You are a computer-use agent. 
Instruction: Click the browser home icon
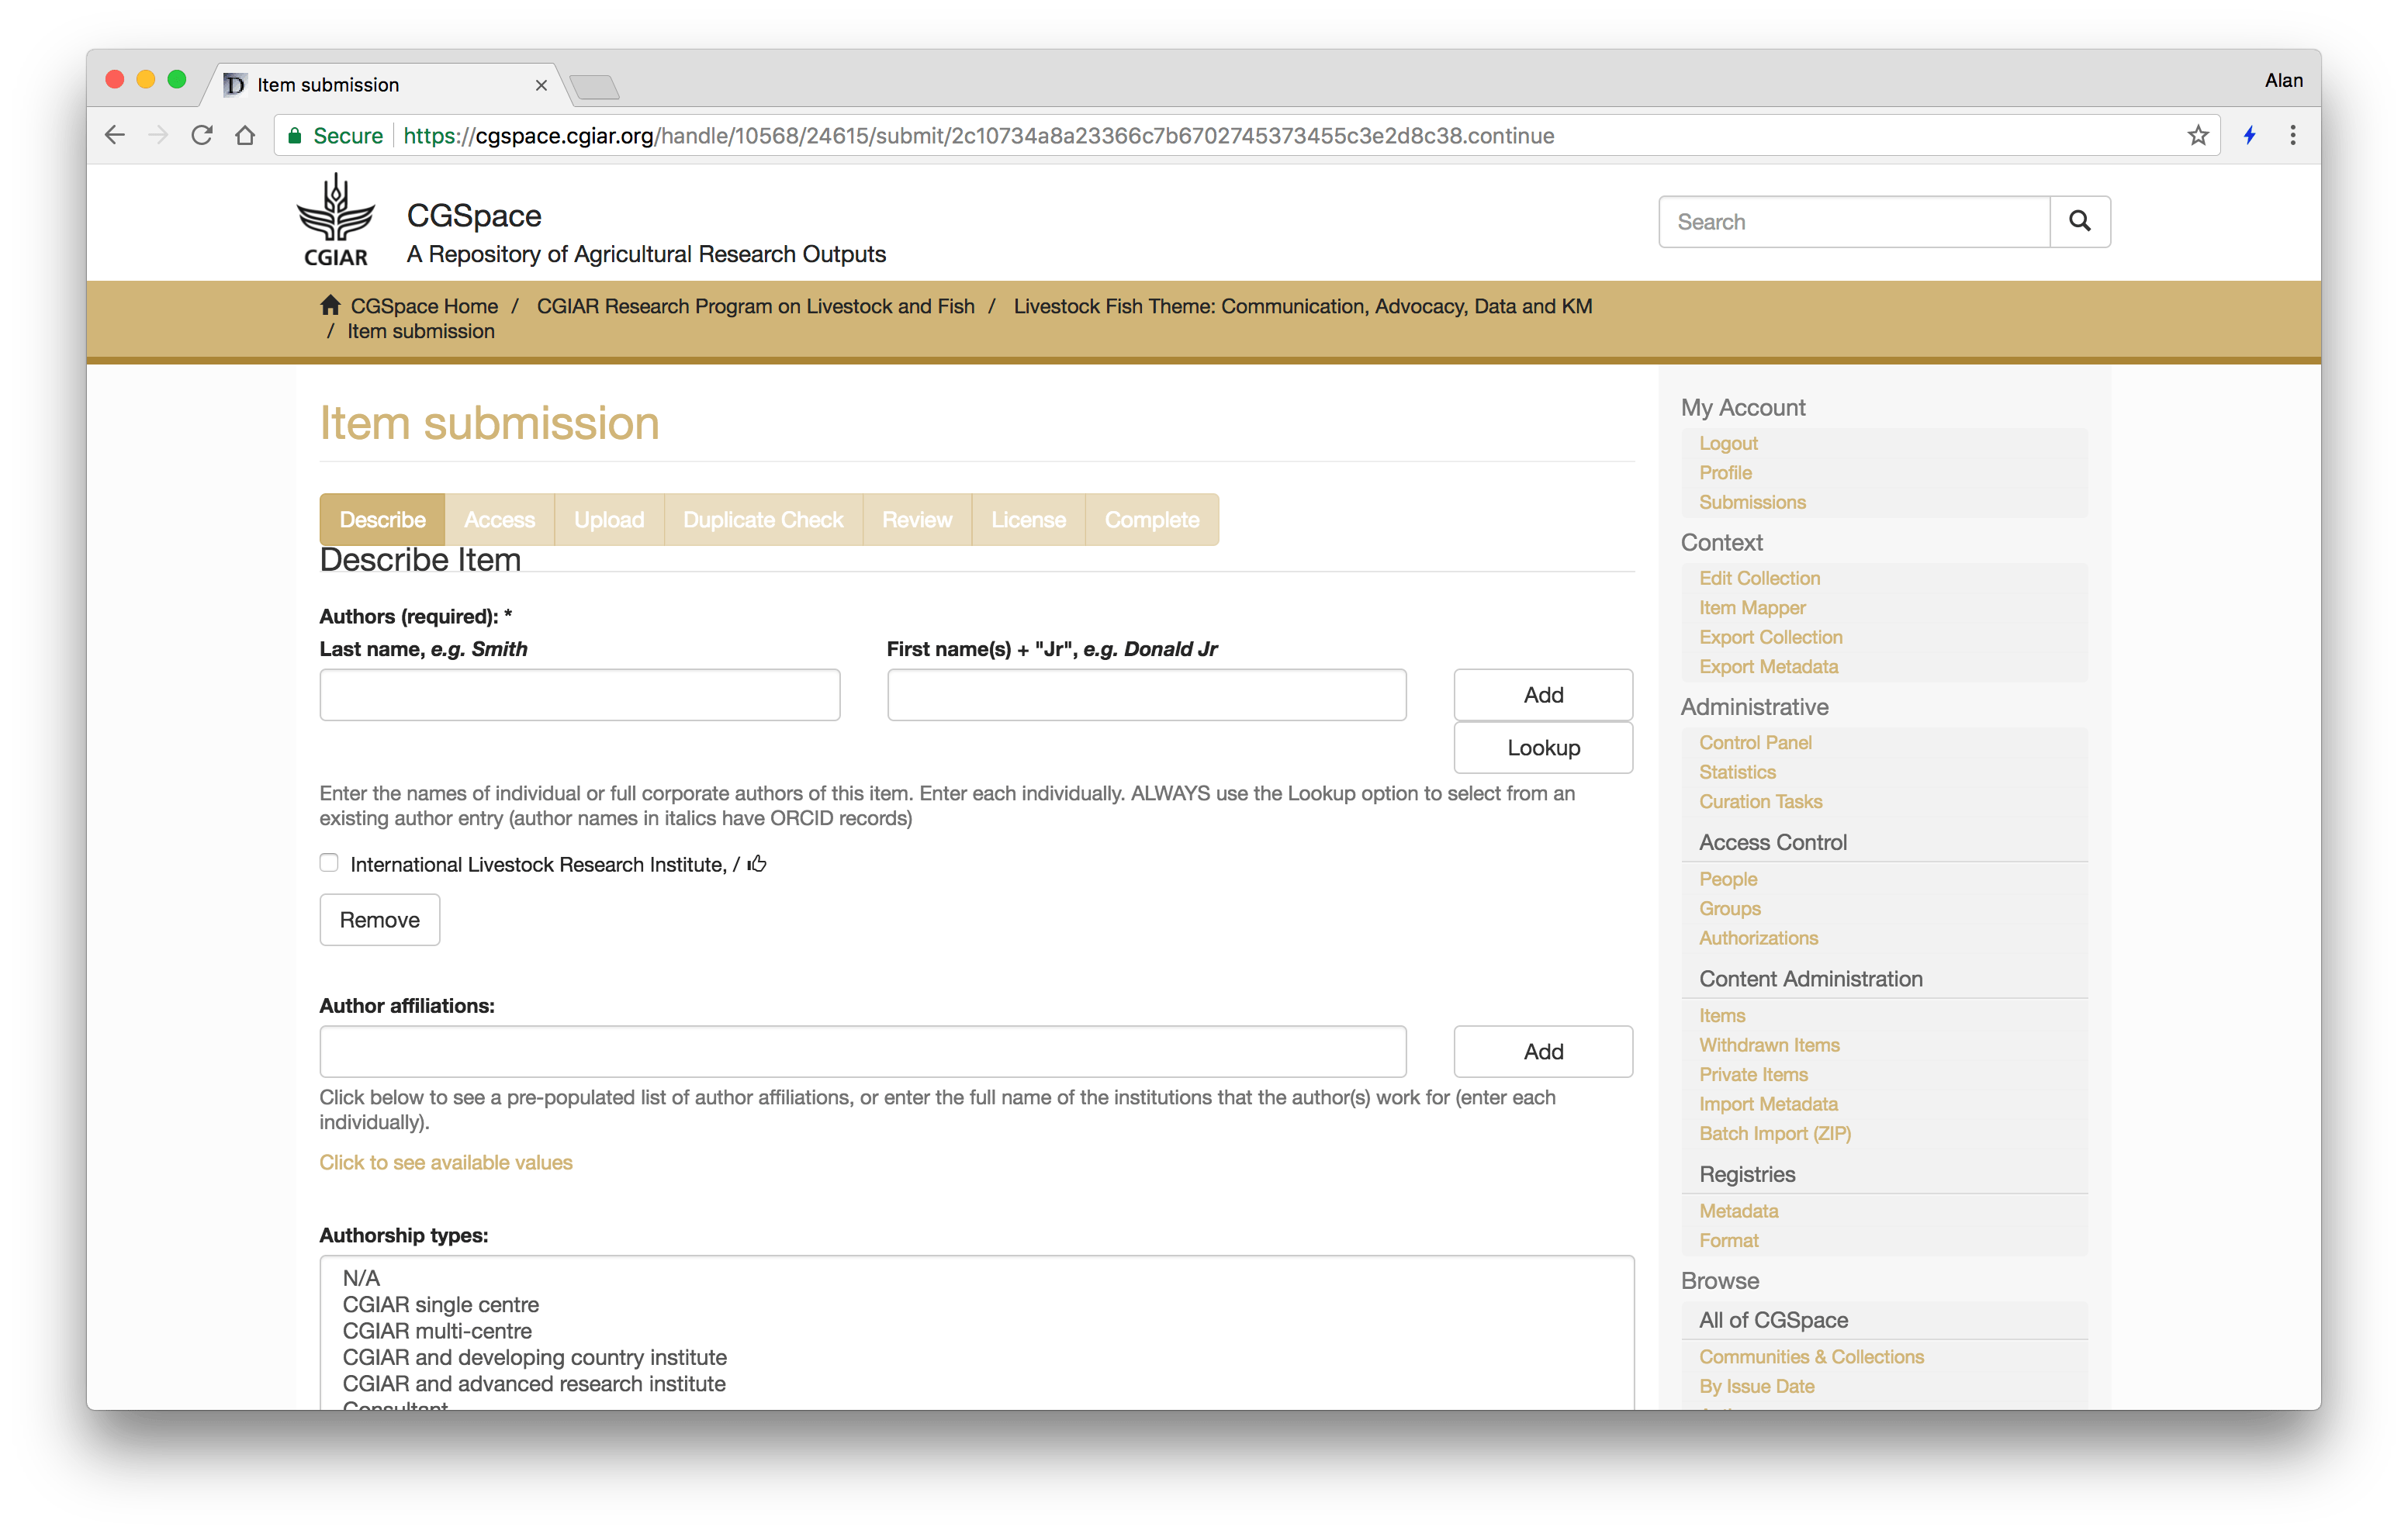point(245,135)
